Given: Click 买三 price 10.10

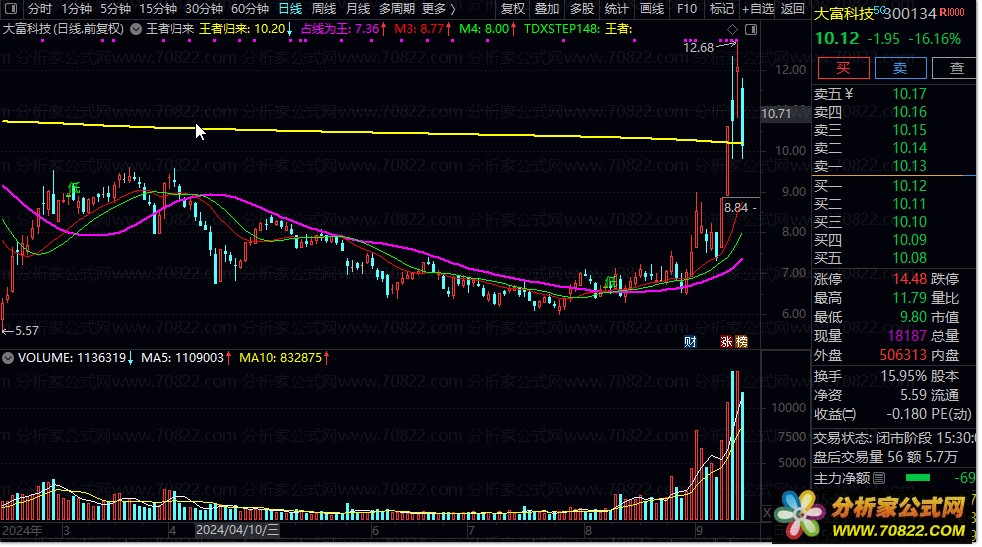Looking at the screenshot, I should (909, 222).
